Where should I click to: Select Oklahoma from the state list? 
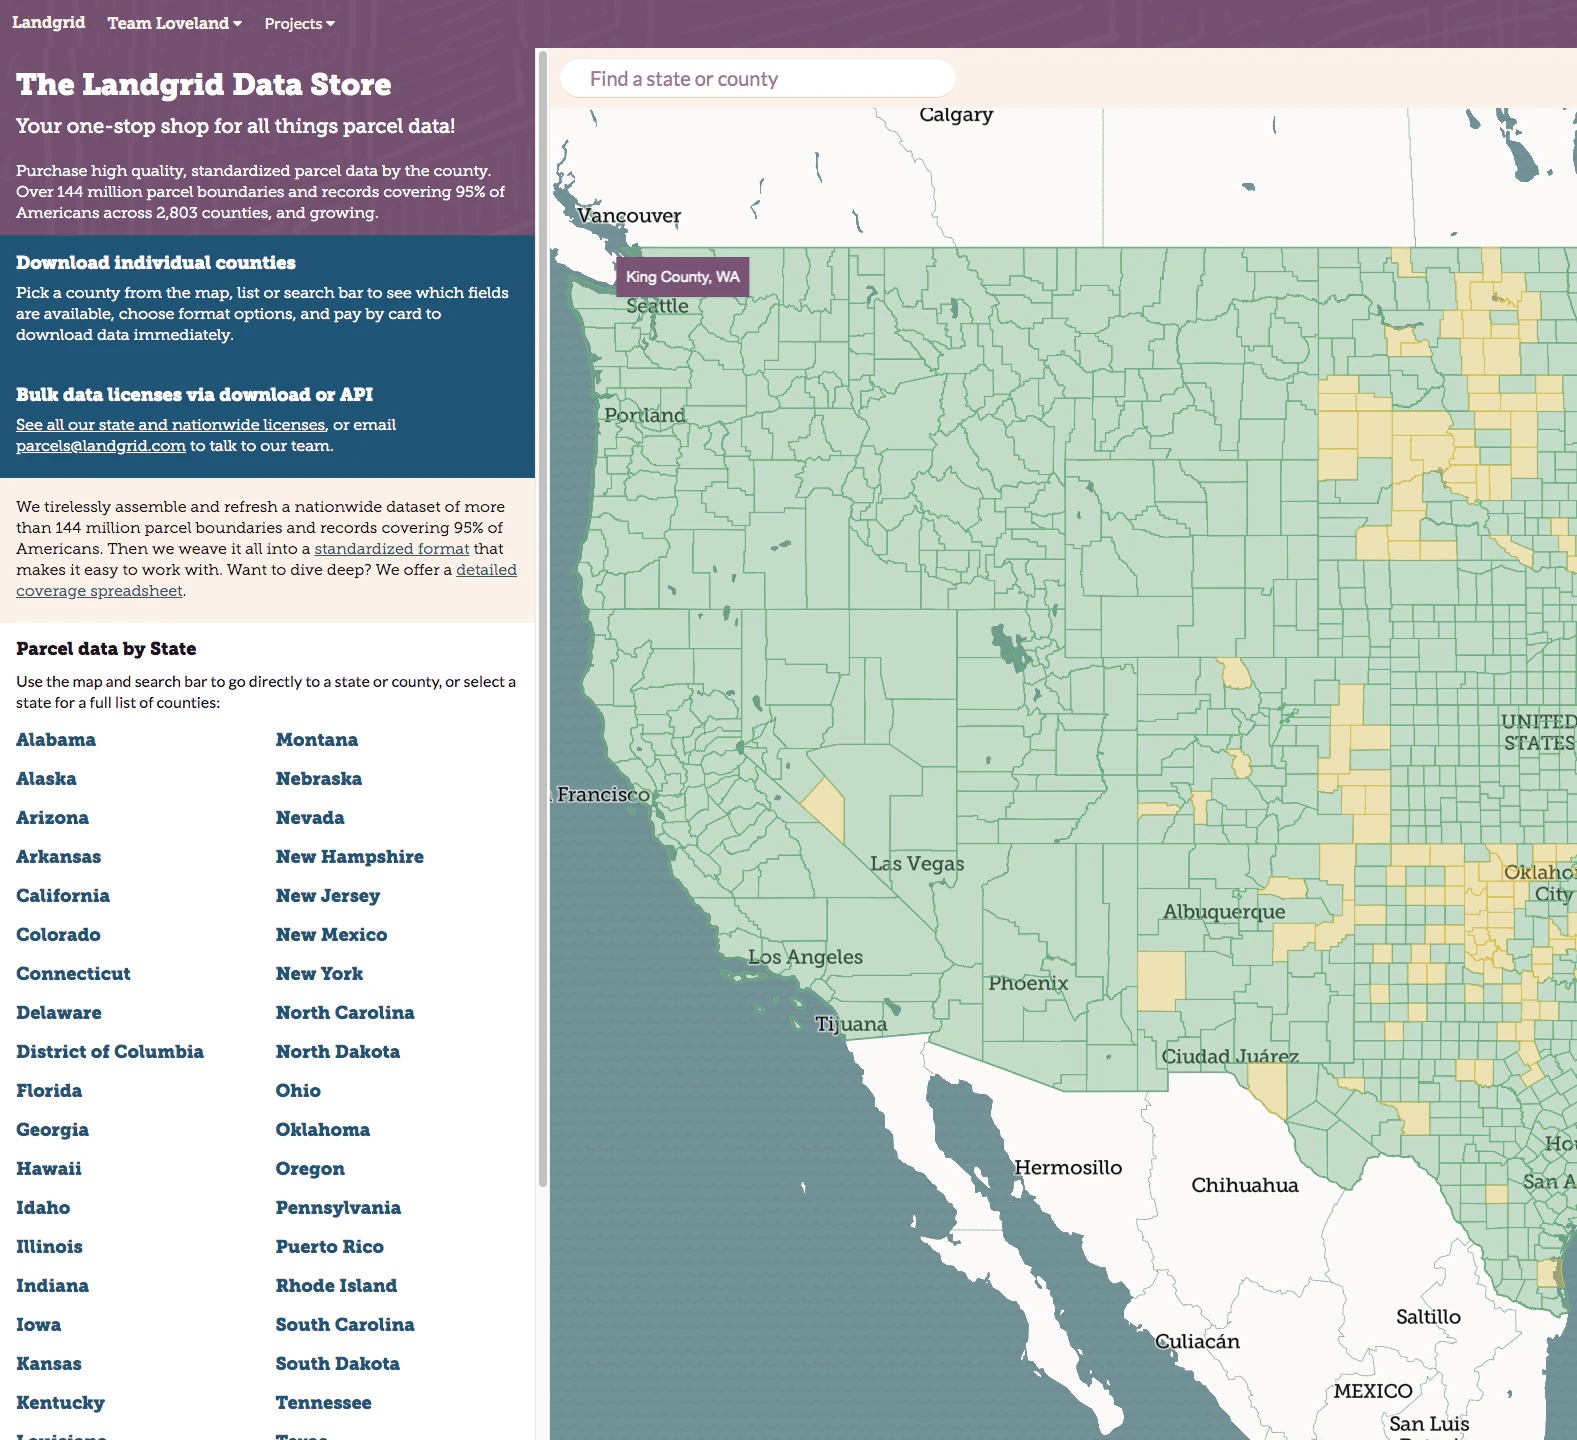pyautogui.click(x=323, y=1130)
